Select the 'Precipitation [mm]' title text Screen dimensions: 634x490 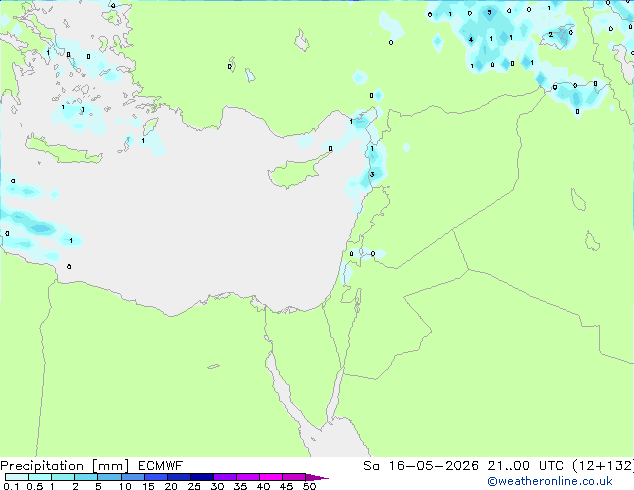pos(65,466)
